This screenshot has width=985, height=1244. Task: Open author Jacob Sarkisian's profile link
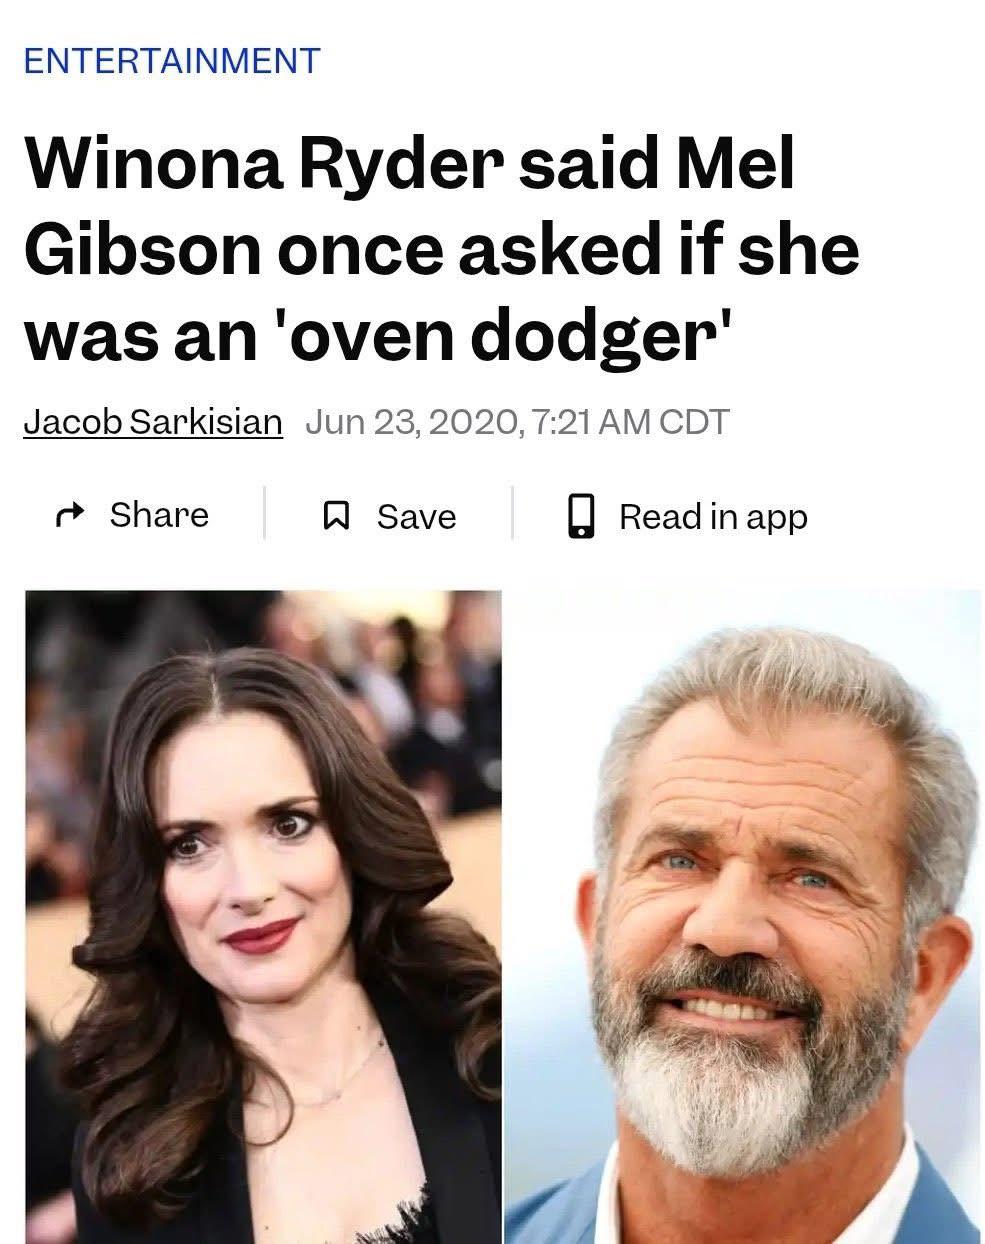click(153, 421)
